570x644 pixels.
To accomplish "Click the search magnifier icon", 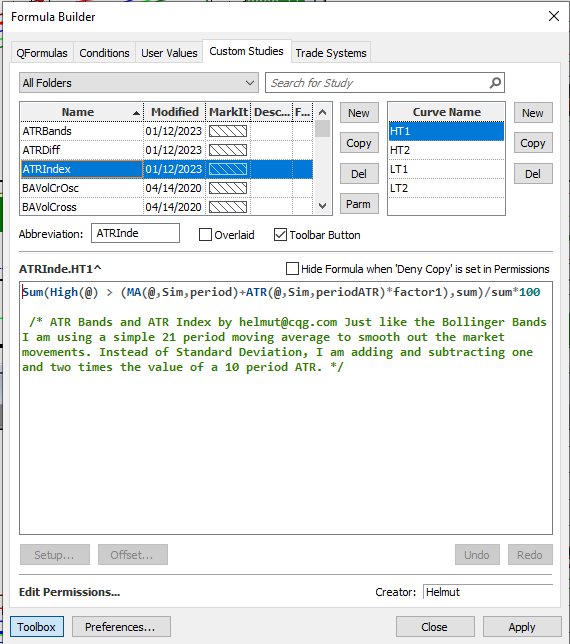I will (495, 83).
